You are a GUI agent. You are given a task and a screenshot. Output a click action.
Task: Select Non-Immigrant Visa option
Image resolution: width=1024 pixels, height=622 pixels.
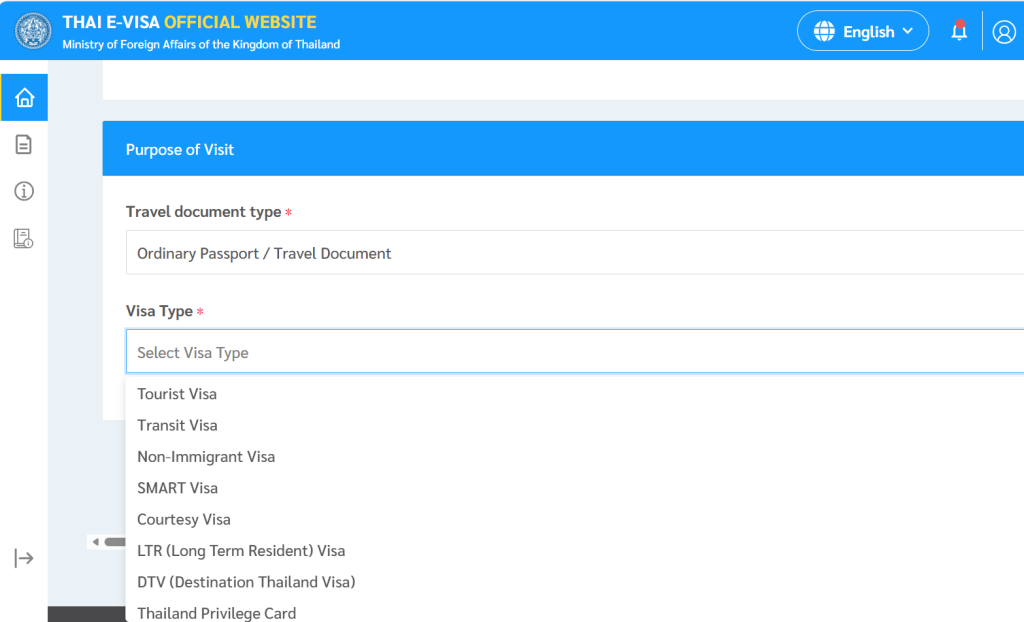pyautogui.click(x=206, y=457)
